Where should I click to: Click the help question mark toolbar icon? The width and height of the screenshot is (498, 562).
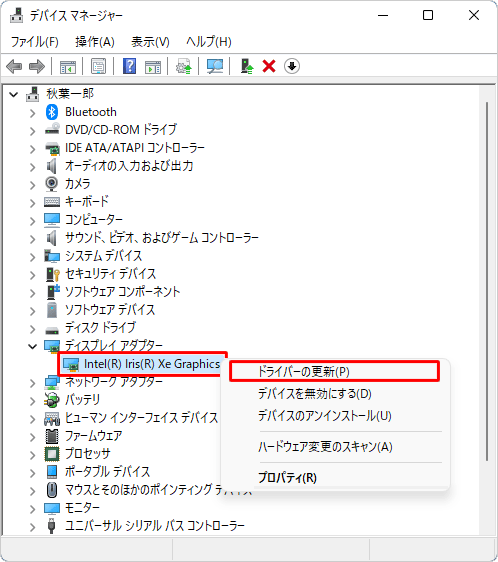[129, 66]
